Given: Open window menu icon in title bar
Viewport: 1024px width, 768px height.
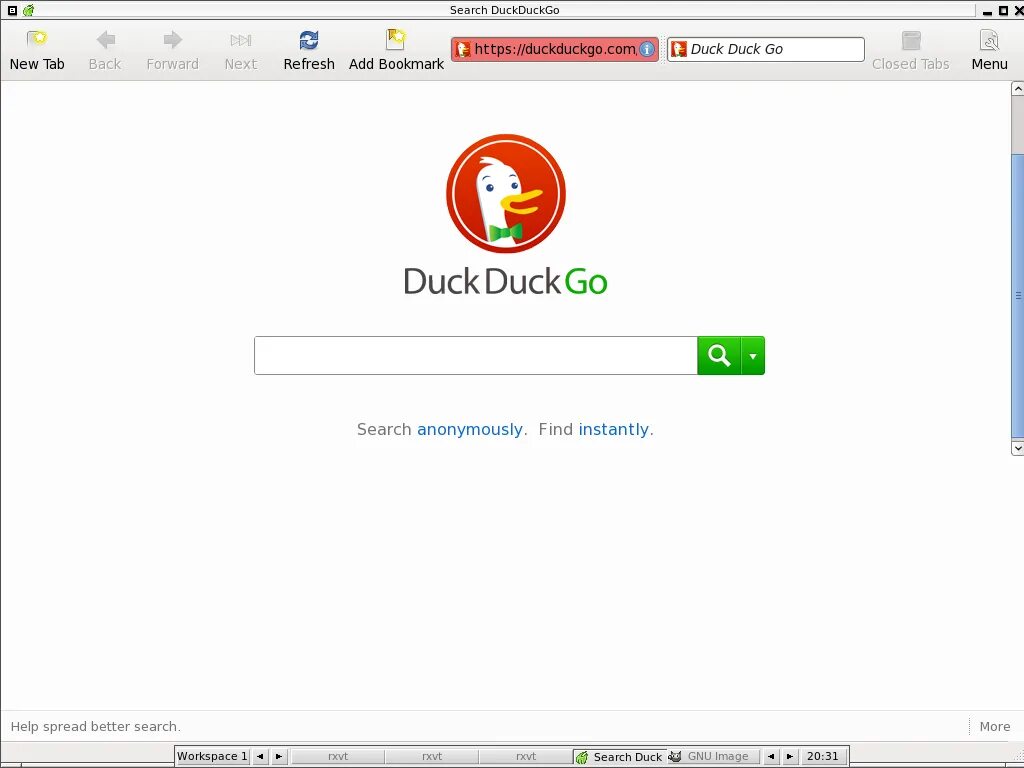Looking at the screenshot, I should point(12,10).
